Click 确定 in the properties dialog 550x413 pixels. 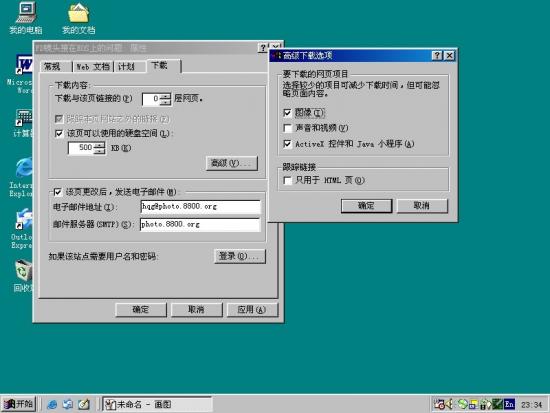click(x=141, y=309)
